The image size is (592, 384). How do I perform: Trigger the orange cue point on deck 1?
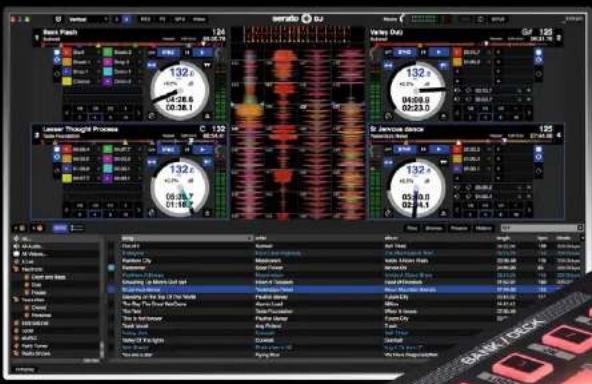[x=67, y=62]
